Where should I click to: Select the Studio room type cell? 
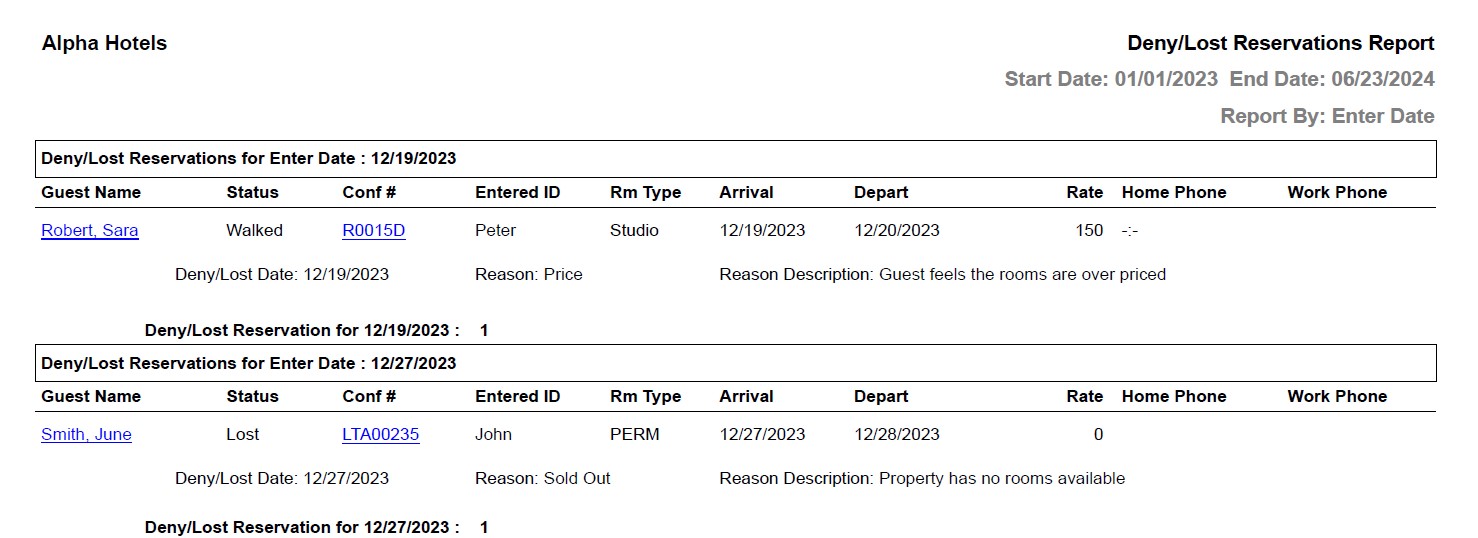tap(634, 231)
